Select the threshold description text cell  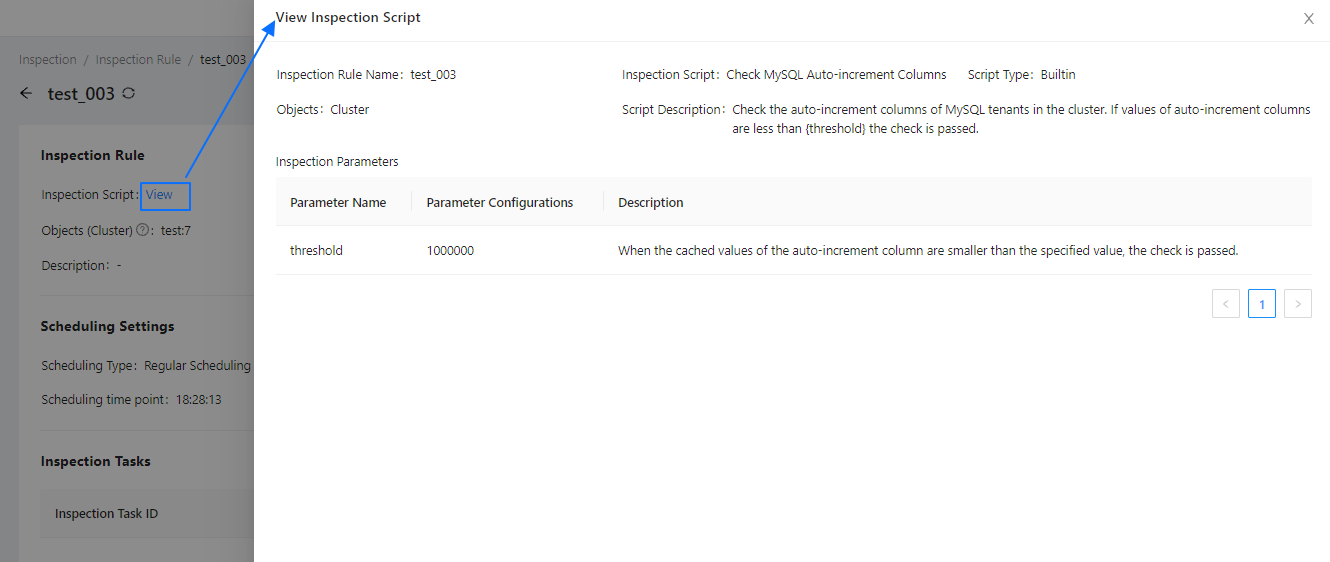[928, 251]
